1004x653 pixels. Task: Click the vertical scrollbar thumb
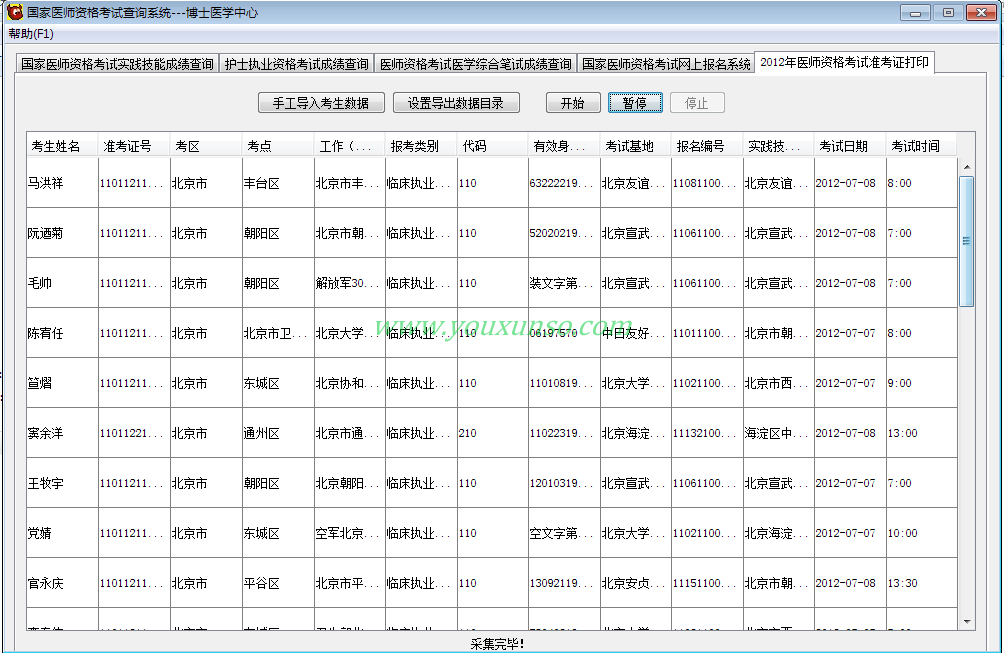(x=967, y=241)
